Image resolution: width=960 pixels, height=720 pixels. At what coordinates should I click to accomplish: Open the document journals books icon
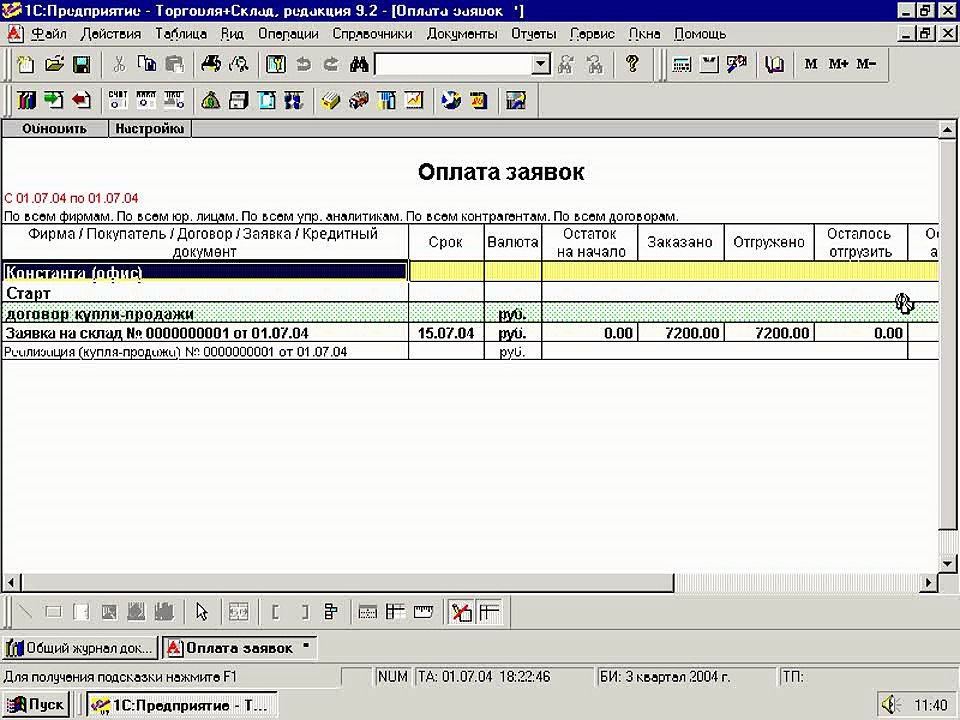coord(26,100)
